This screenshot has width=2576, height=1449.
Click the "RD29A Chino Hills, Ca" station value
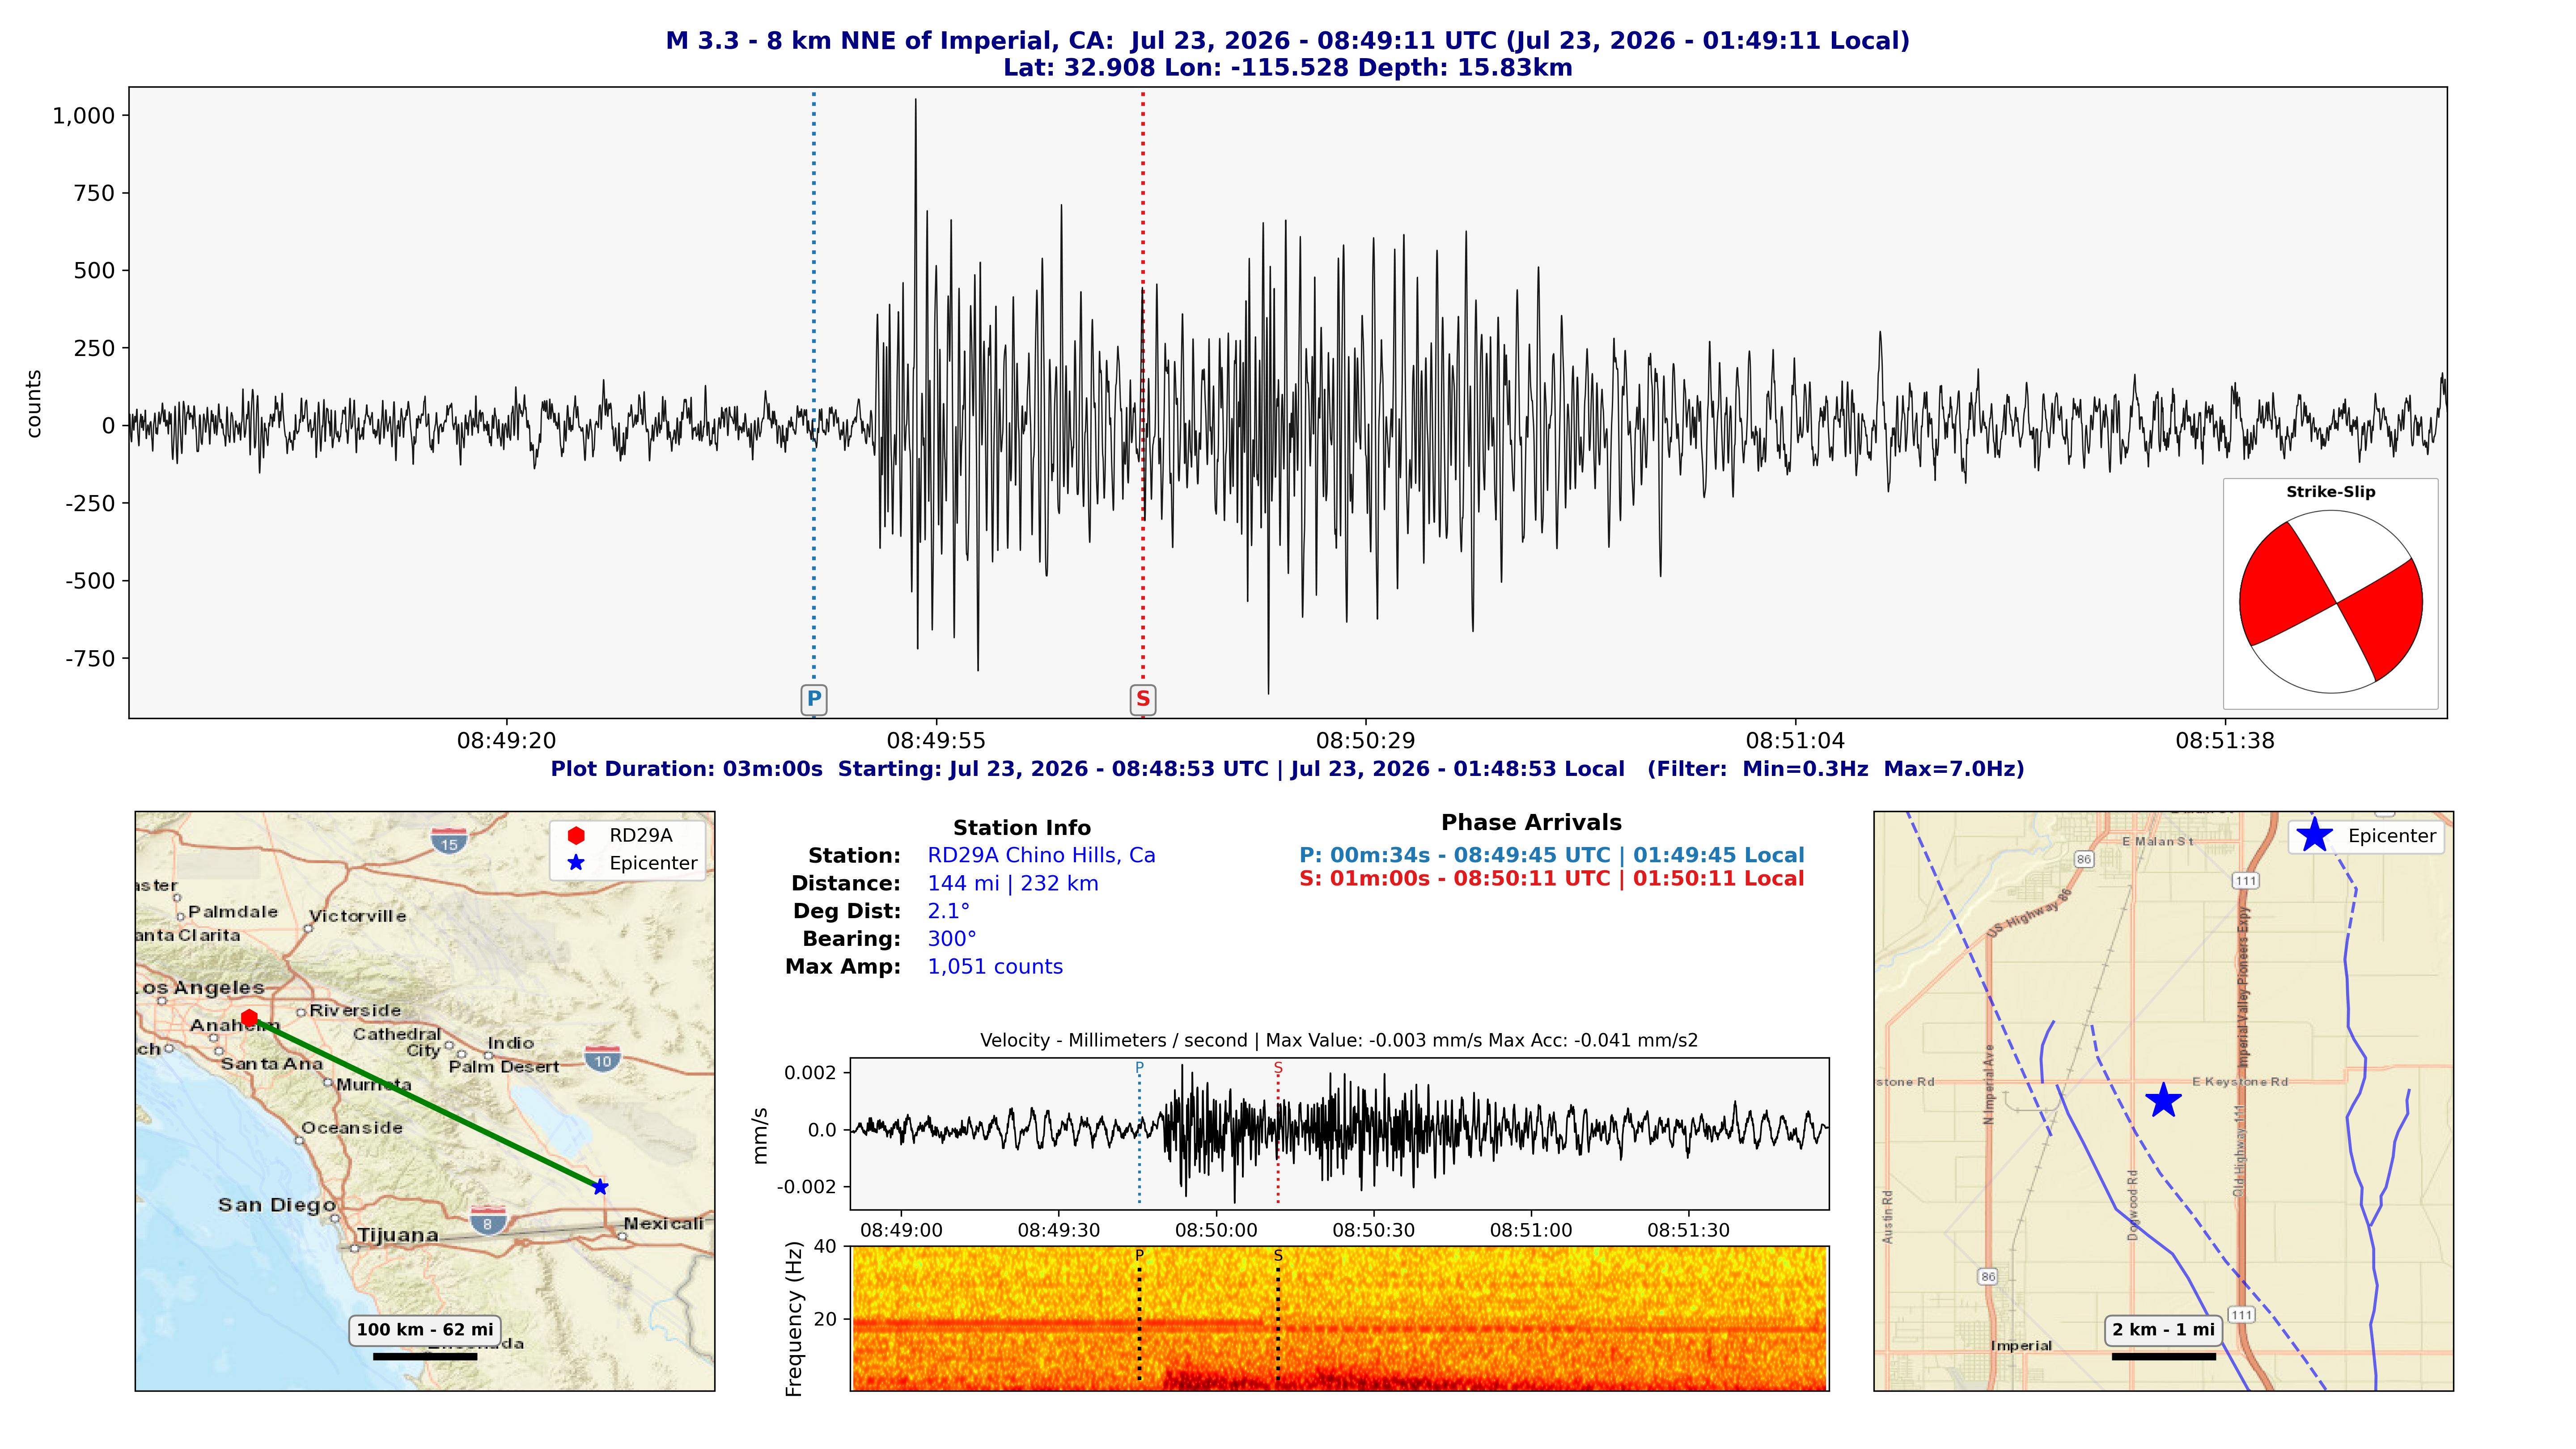[x=1041, y=856]
